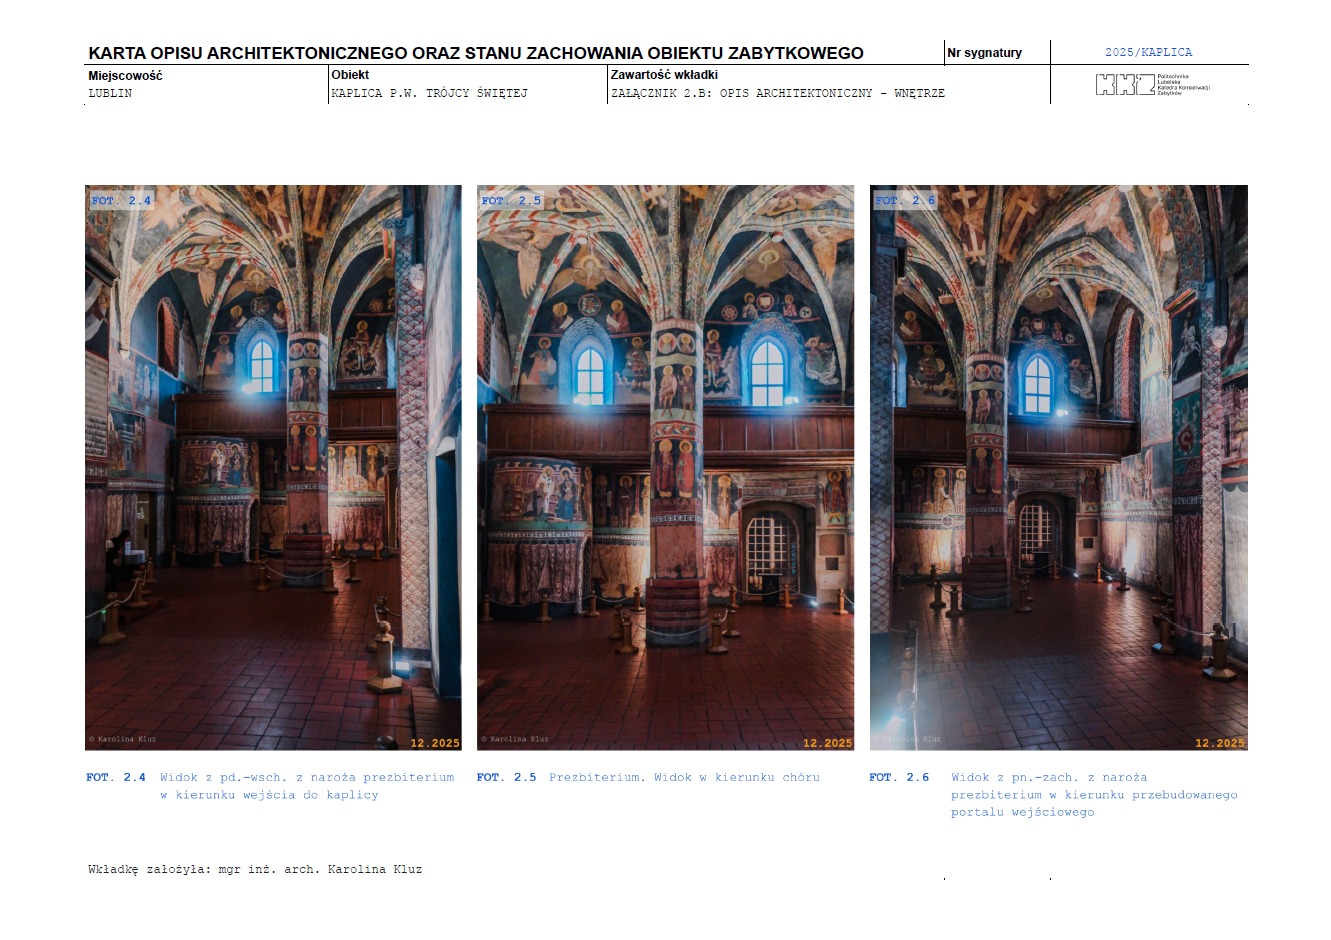Click the 'Zawartość wkładki' label
Screen dimensions: 1331x940
click(x=664, y=75)
